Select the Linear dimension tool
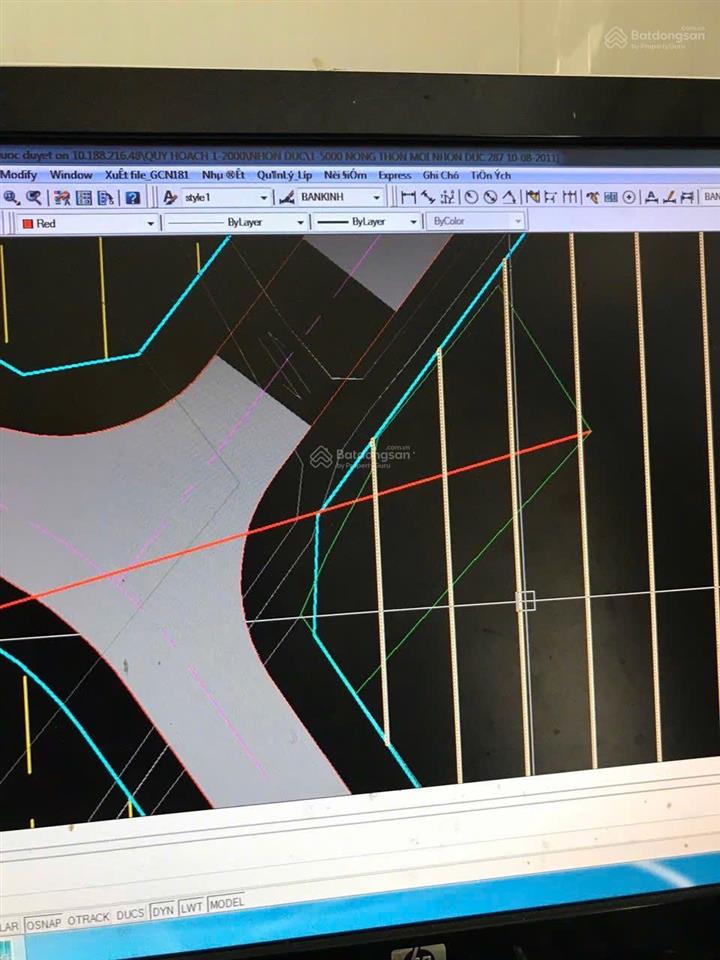 pos(408,197)
